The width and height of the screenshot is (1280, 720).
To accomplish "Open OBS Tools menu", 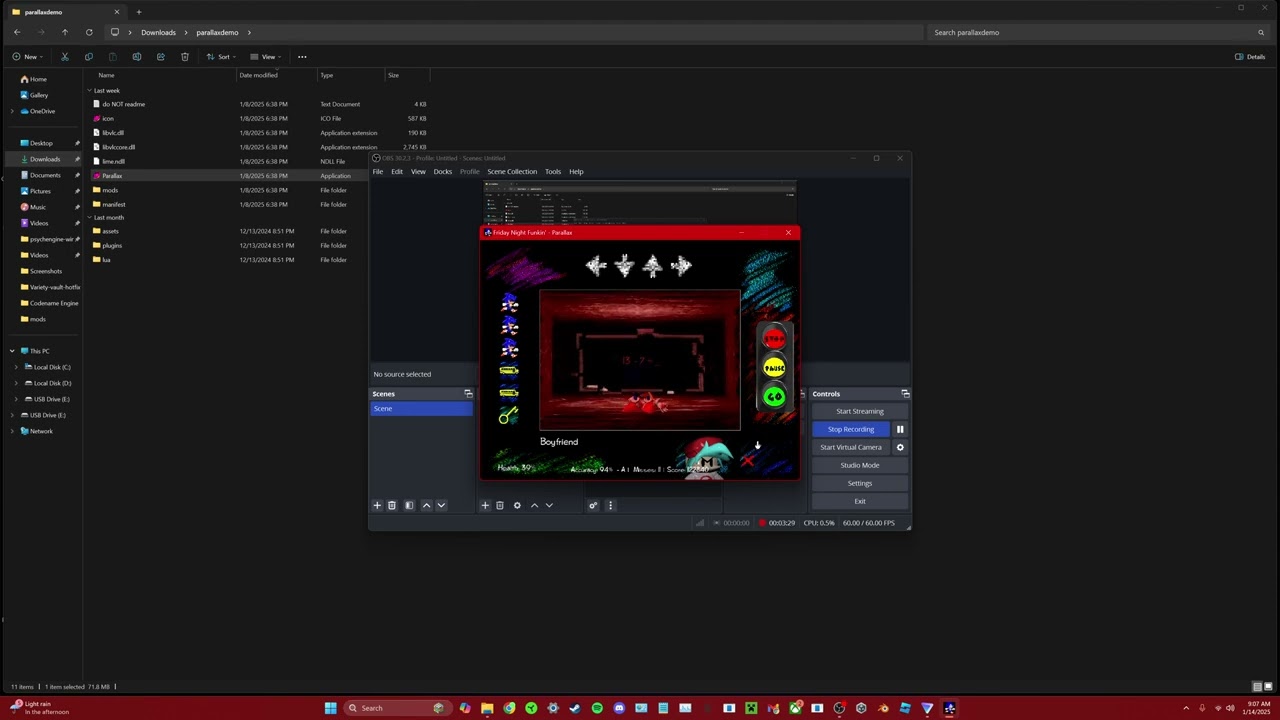I will [x=553, y=172].
